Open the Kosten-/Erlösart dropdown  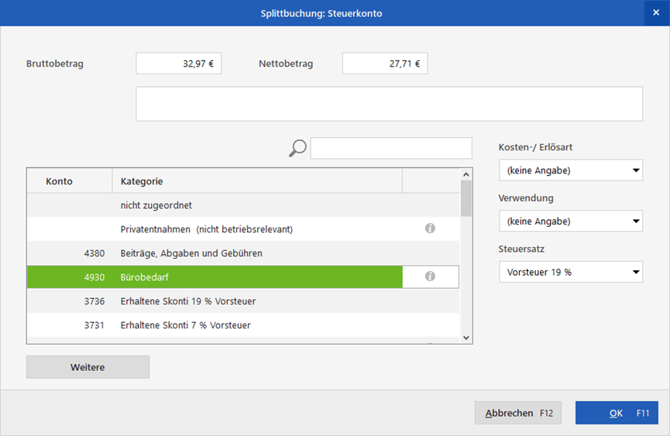(570, 171)
